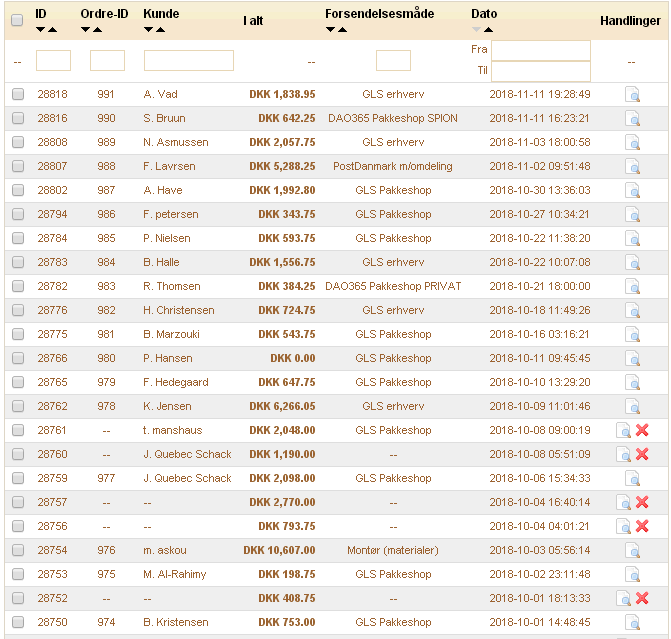Open view icon for cart 28759
The height and width of the screenshot is (639, 671).
click(x=632, y=478)
